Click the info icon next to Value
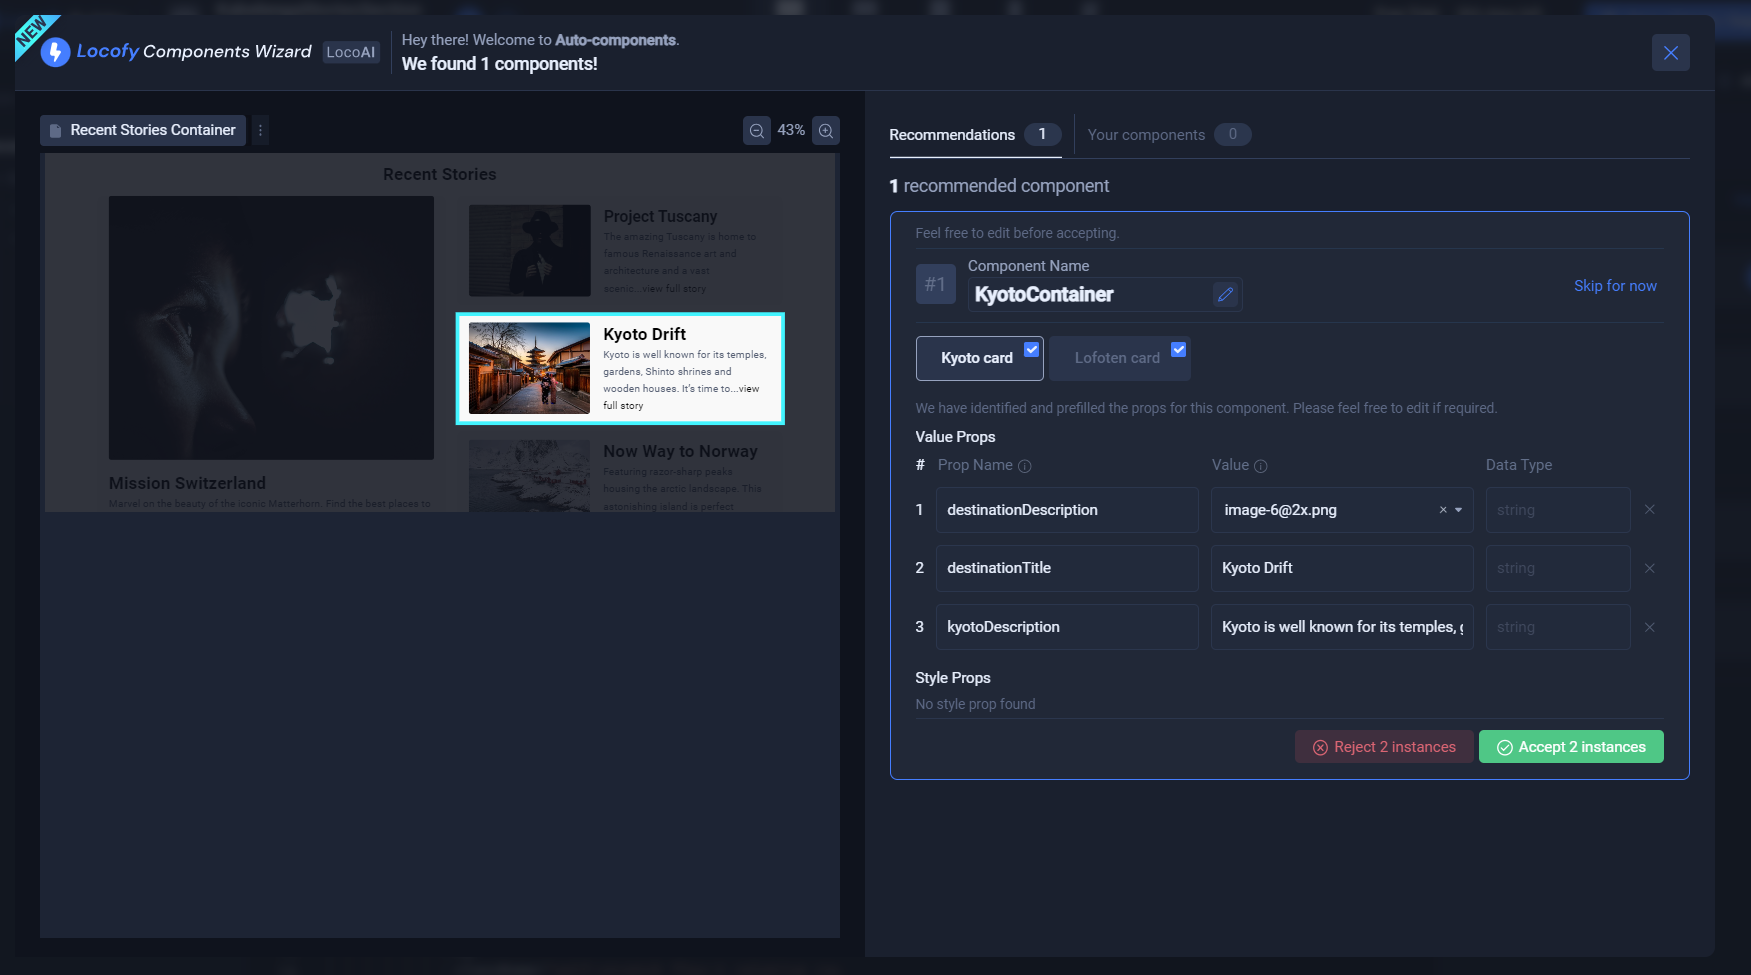The image size is (1751, 975). point(1260,466)
